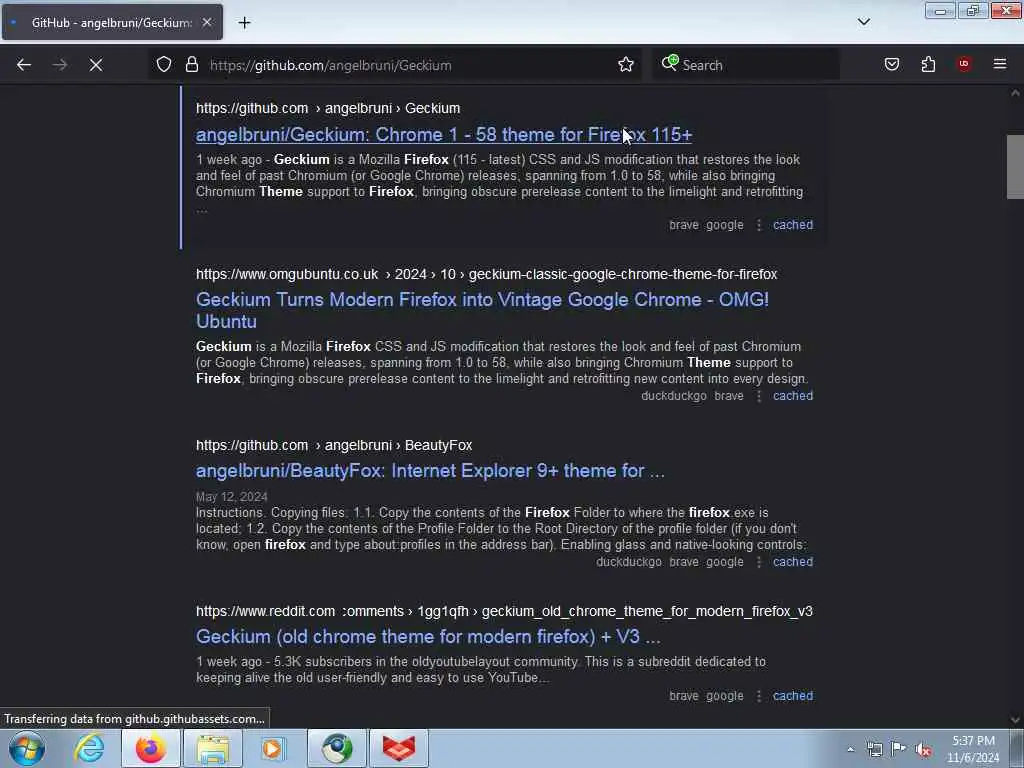
Task: Click the page vertical scrollbar thumb
Action: [x=1015, y=167]
